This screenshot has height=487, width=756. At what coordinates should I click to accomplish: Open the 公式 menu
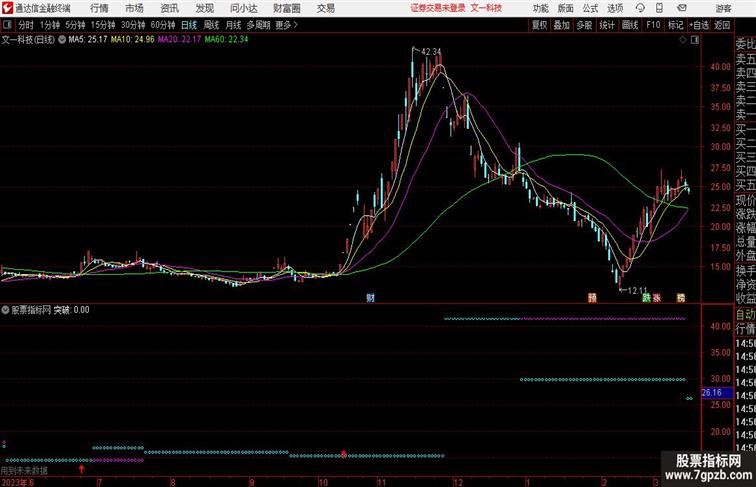590,8
